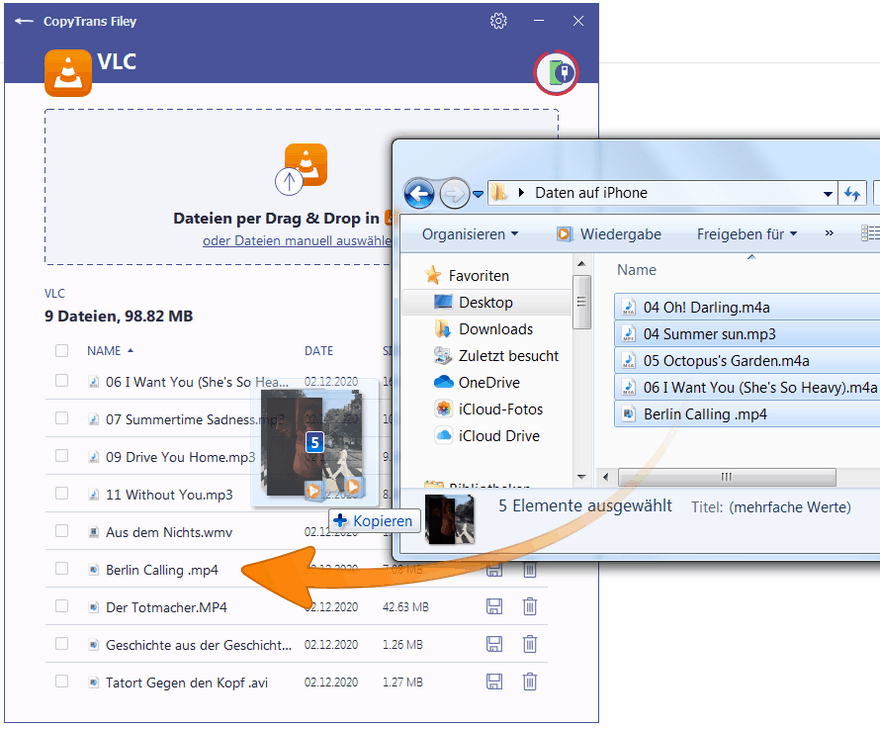Check the box for 11 Without You.mp3

point(62,493)
